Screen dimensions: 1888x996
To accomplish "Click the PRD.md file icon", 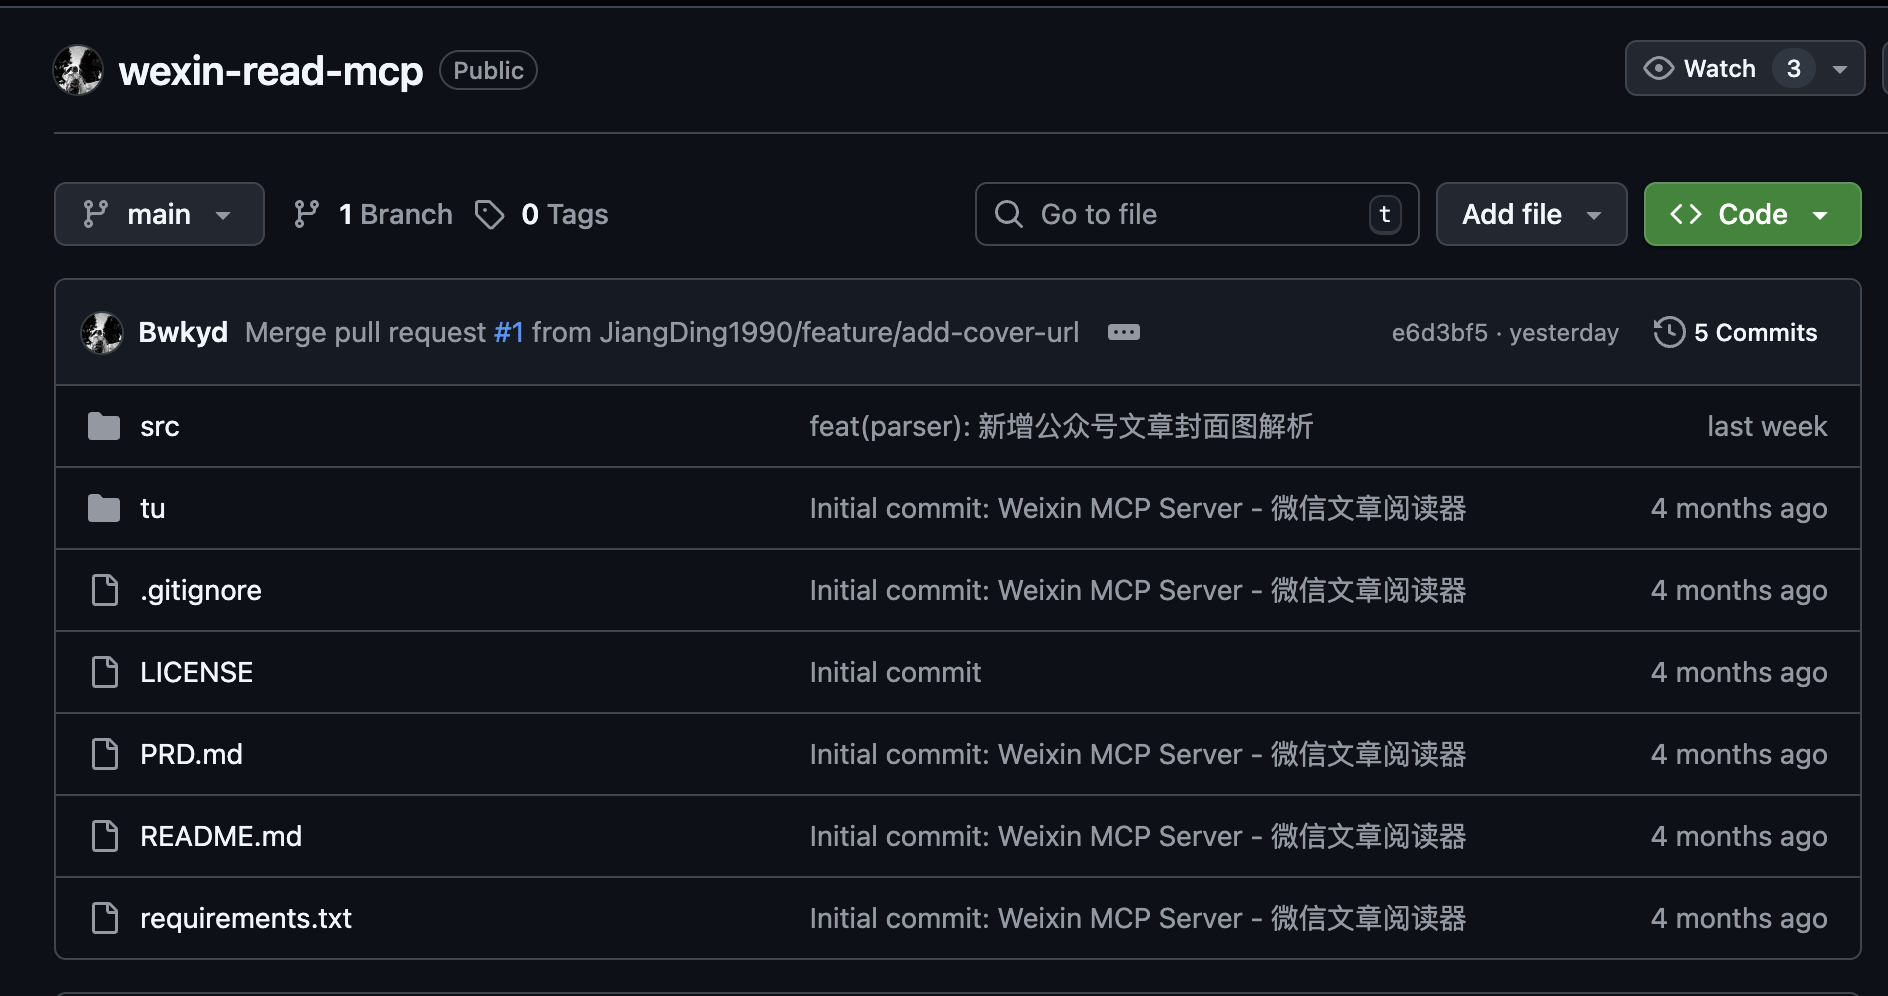I will pyautogui.click(x=105, y=755).
